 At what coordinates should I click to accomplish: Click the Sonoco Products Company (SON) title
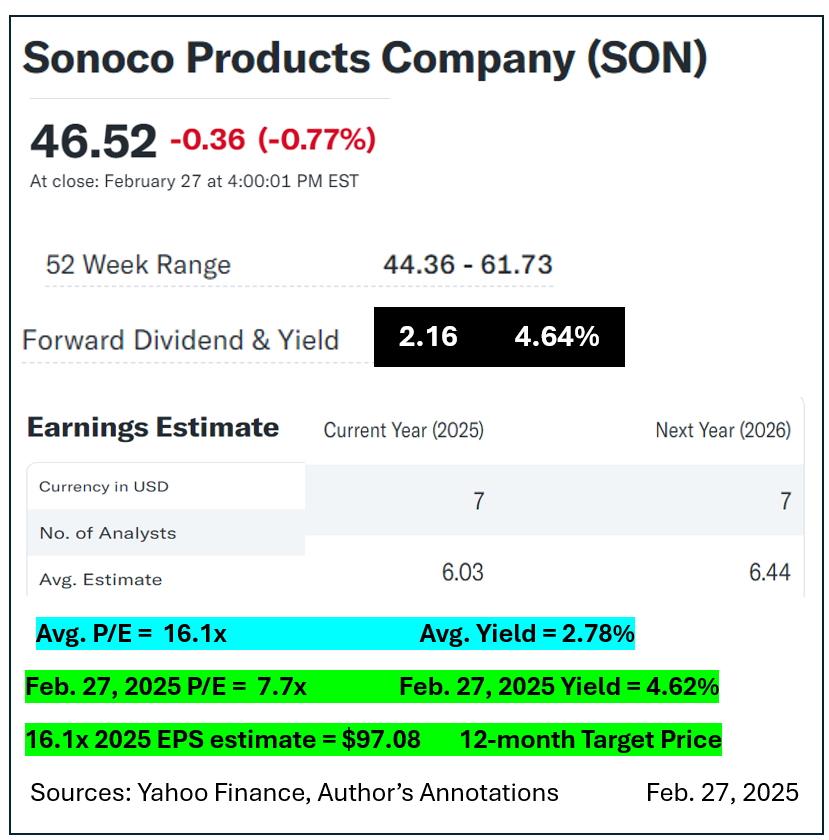[365, 59]
